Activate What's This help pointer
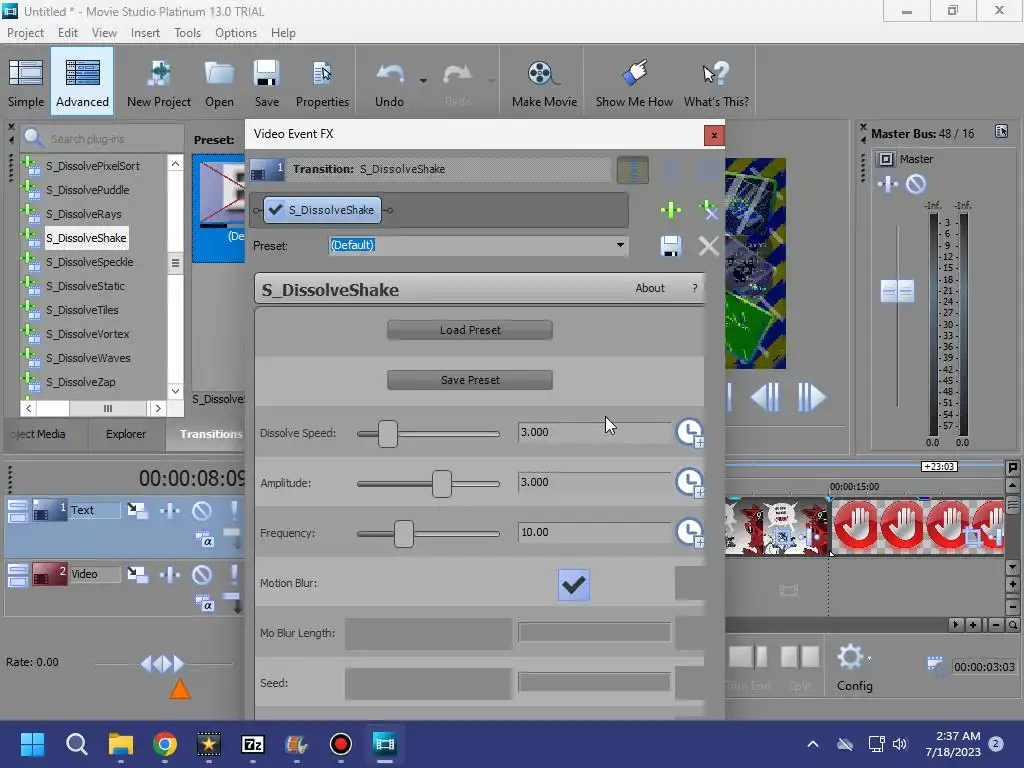This screenshot has height=768, width=1024. pyautogui.click(x=716, y=82)
